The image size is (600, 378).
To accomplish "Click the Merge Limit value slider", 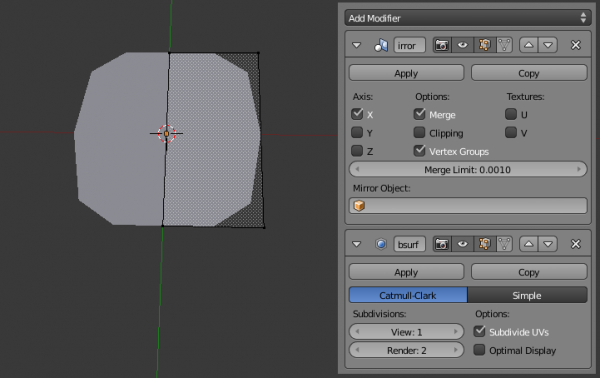I will (x=468, y=169).
